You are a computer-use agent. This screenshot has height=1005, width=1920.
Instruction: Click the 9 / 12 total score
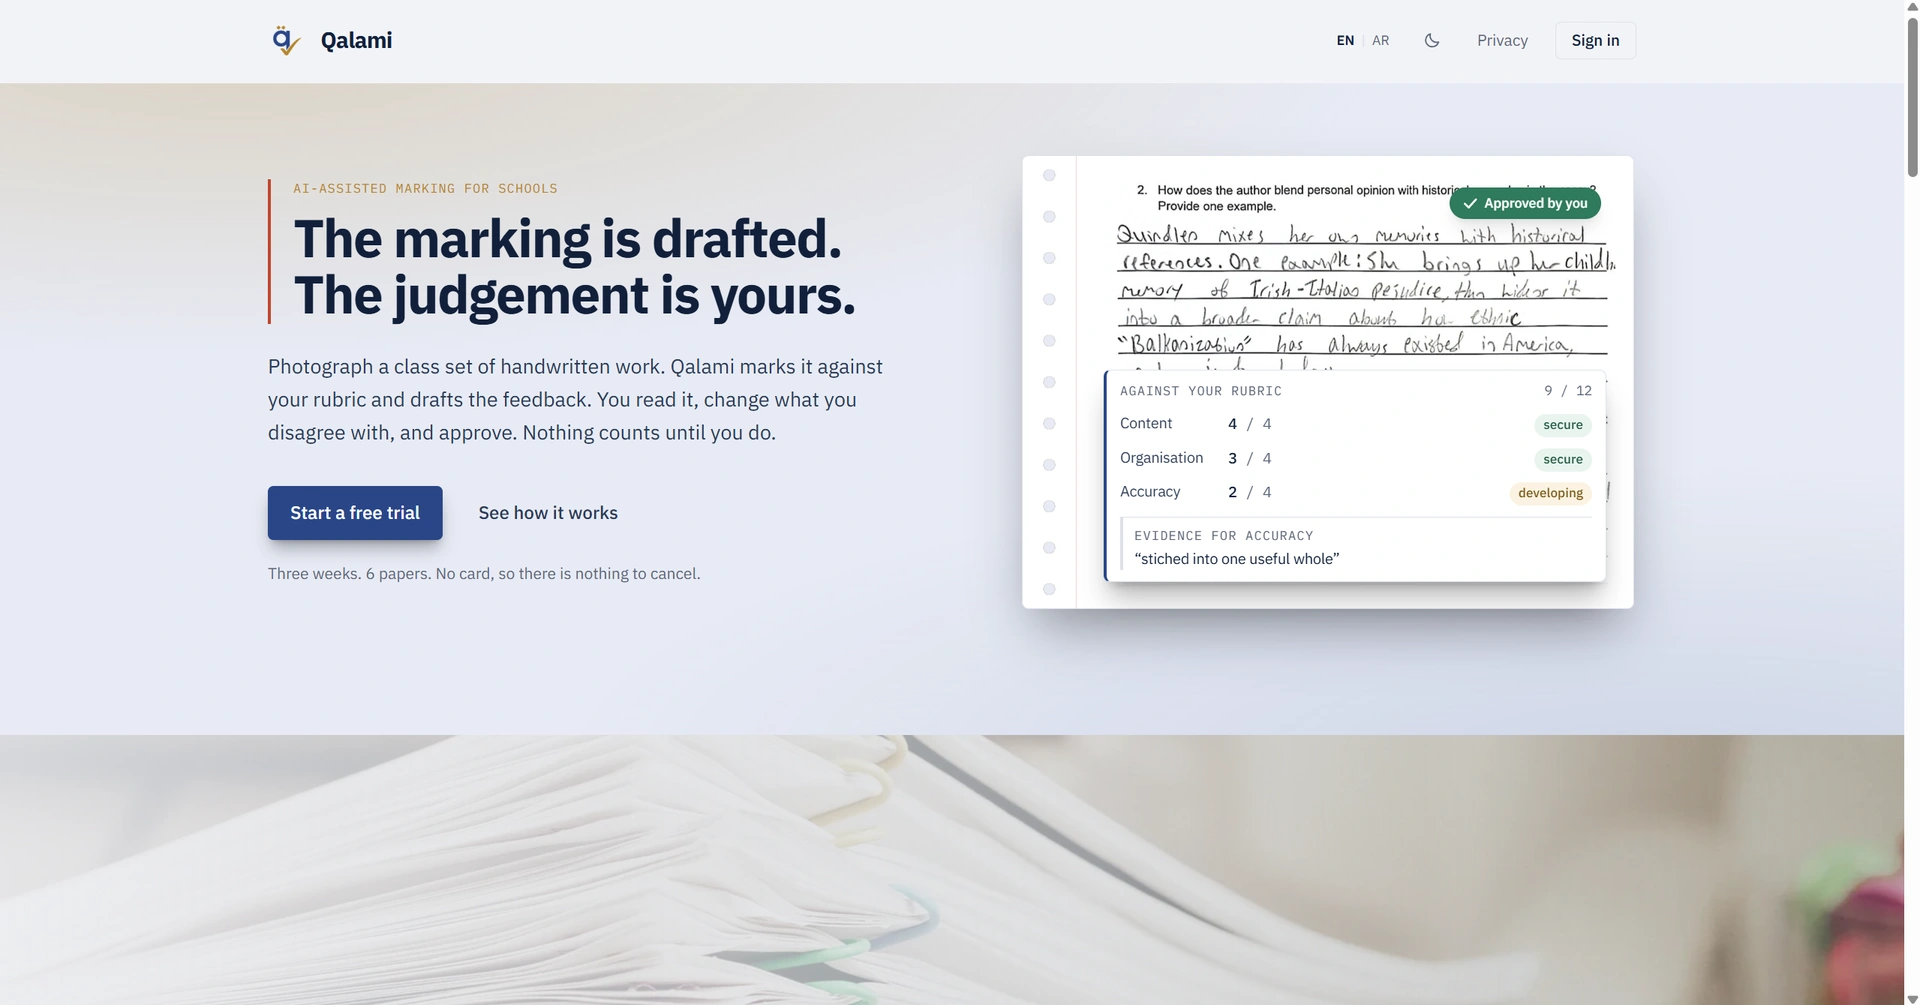tap(1568, 391)
